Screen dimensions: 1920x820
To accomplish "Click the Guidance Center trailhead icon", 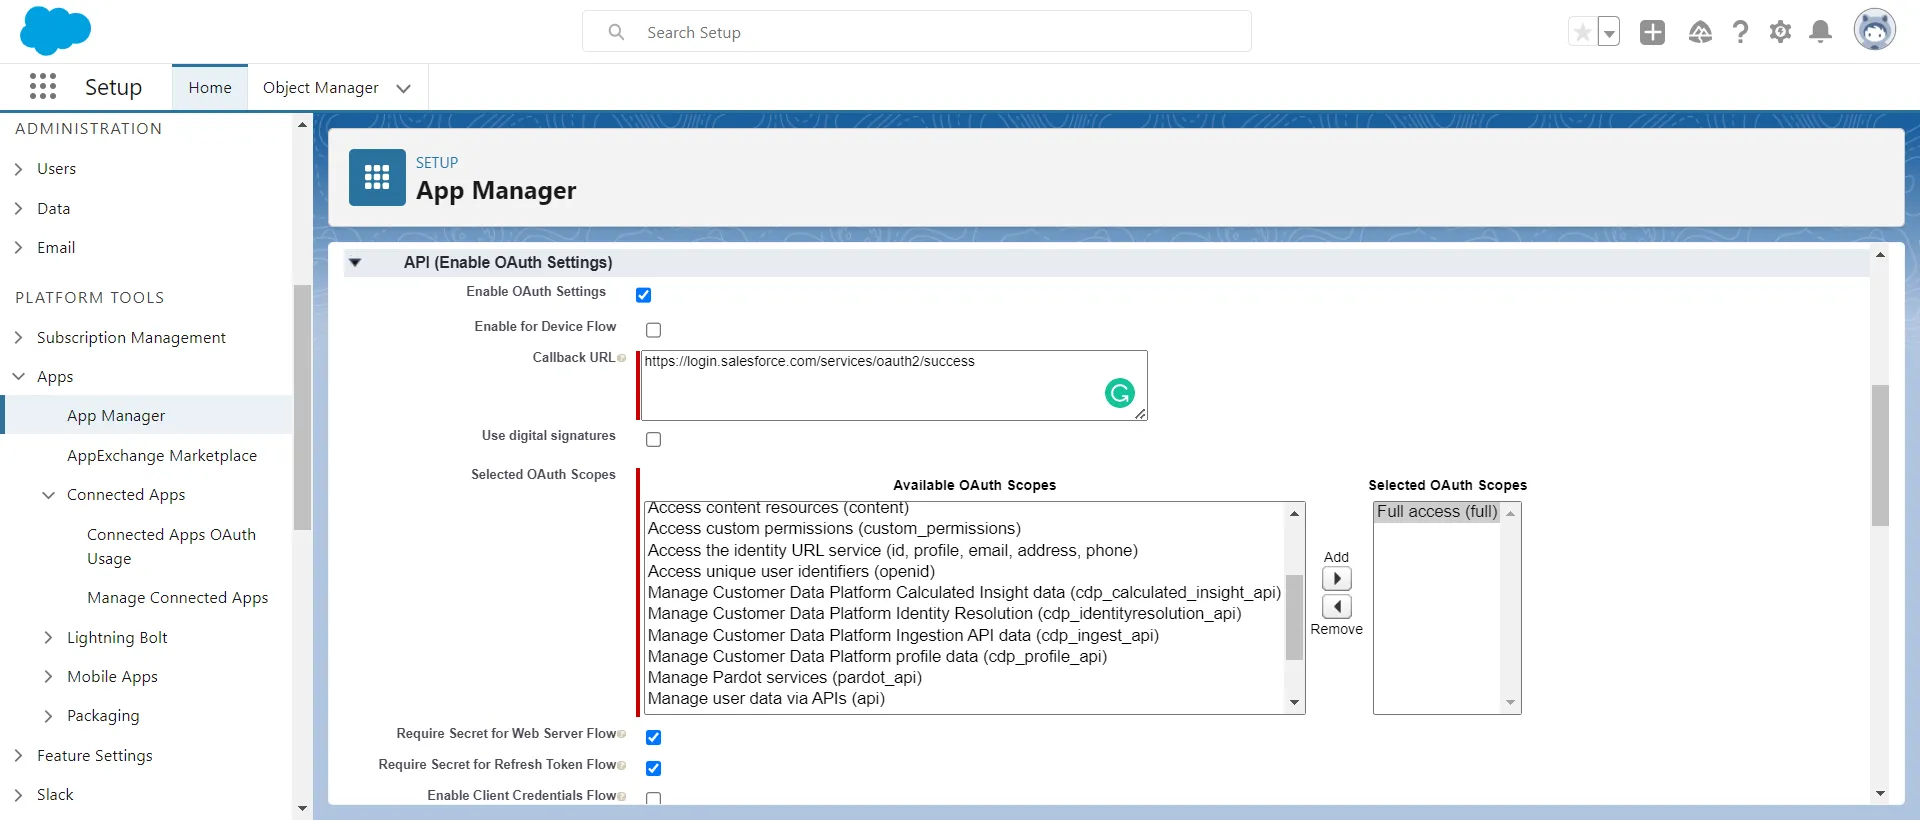I will pos(1700,32).
